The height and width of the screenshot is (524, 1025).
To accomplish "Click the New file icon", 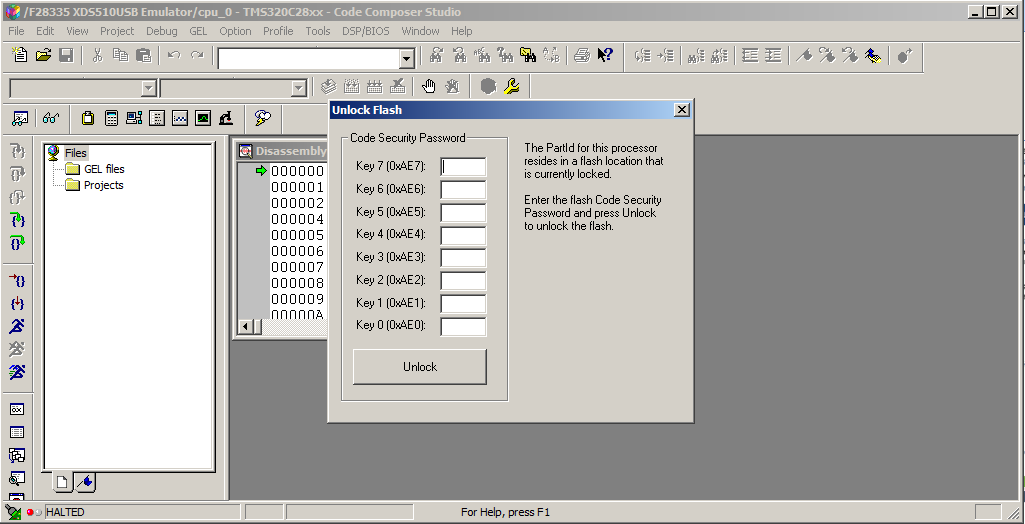I will point(20,56).
